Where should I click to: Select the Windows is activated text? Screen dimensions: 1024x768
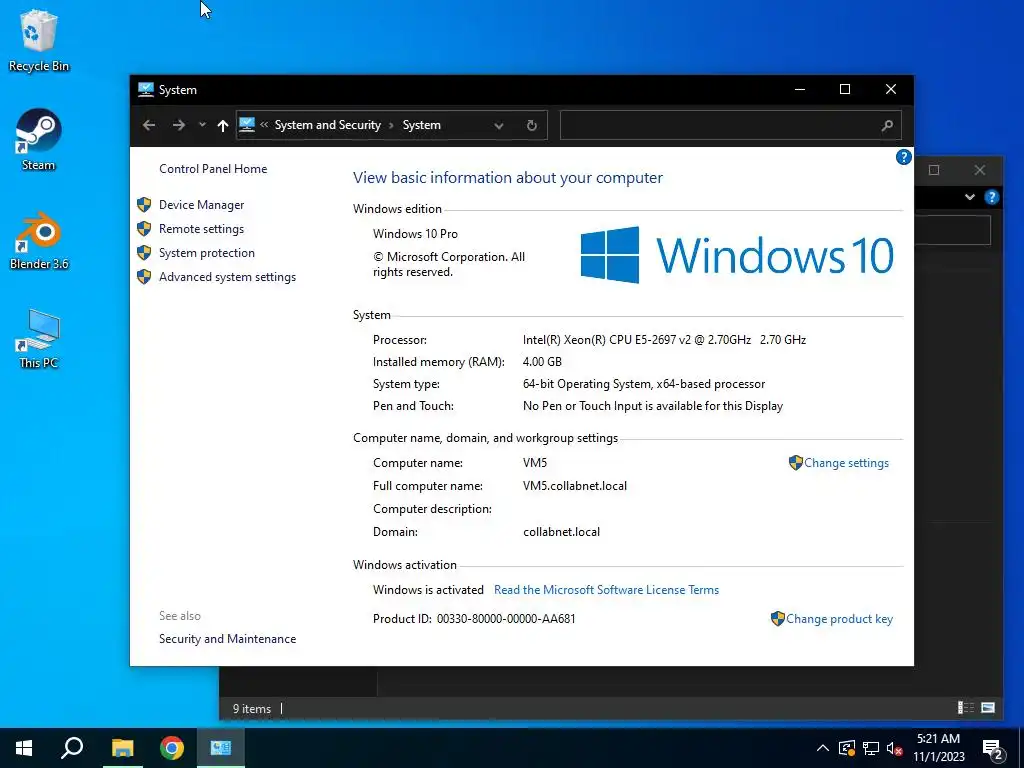428,590
